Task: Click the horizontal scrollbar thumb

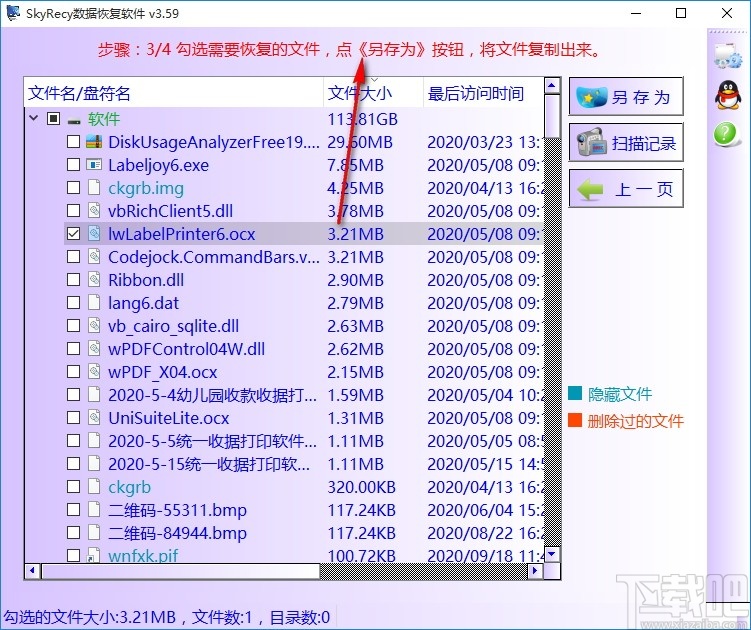Action: 181,571
